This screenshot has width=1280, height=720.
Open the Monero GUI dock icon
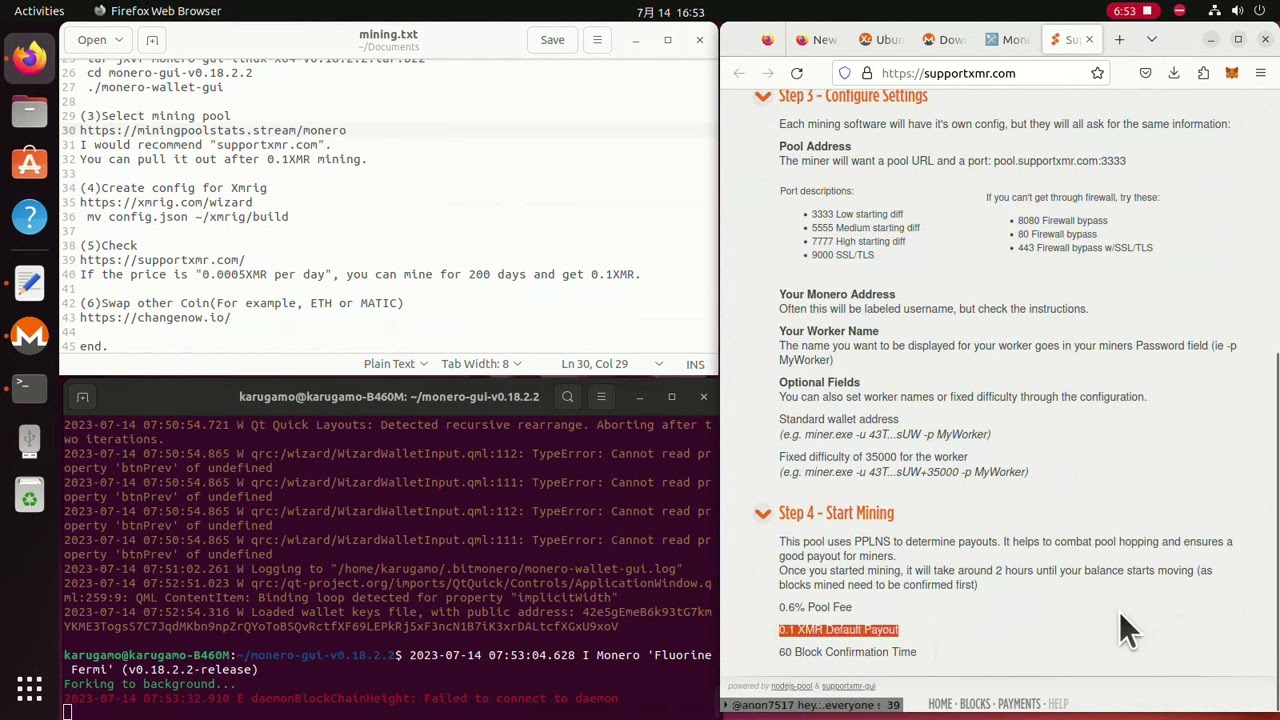tap(29, 335)
